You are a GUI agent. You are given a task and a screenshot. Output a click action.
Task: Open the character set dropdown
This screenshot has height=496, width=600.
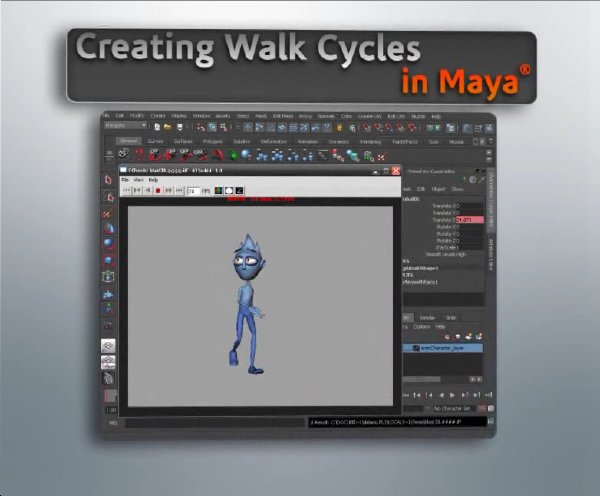453,408
